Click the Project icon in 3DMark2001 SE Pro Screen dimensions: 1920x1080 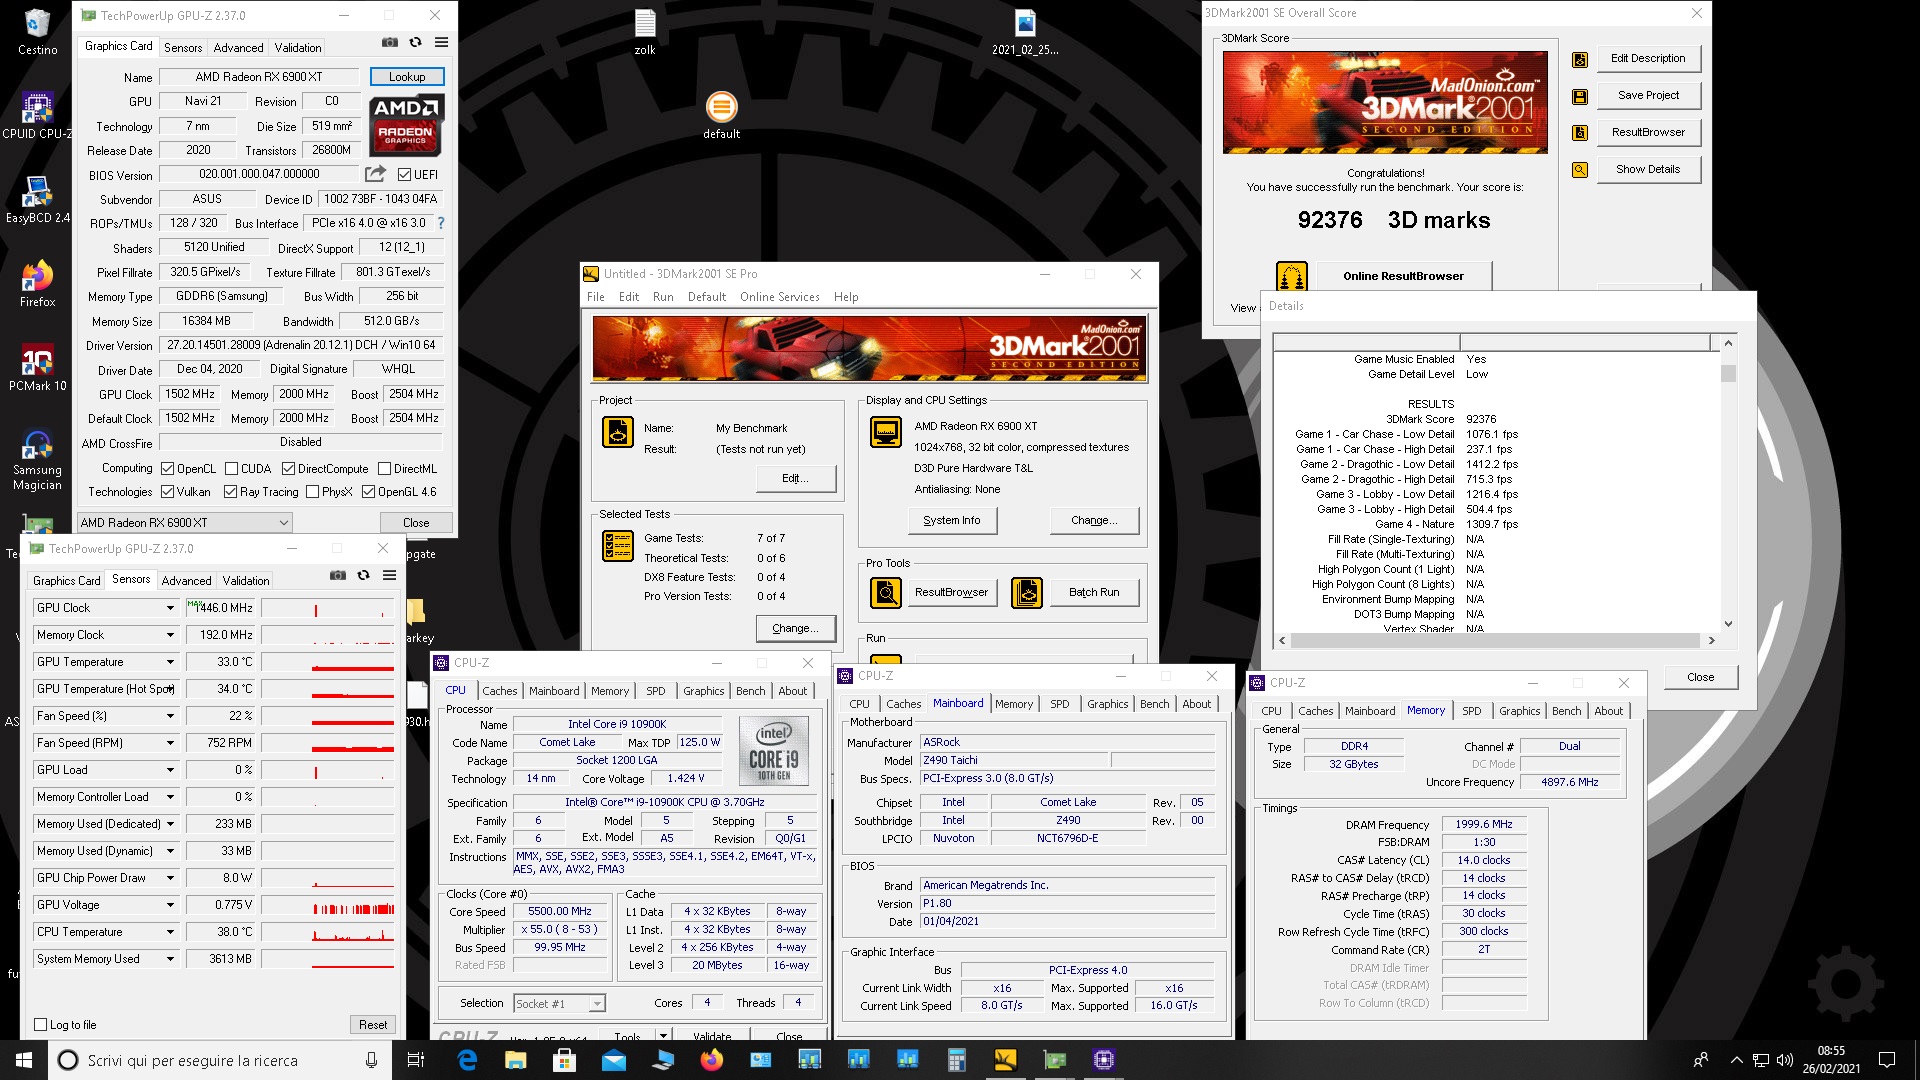618,432
